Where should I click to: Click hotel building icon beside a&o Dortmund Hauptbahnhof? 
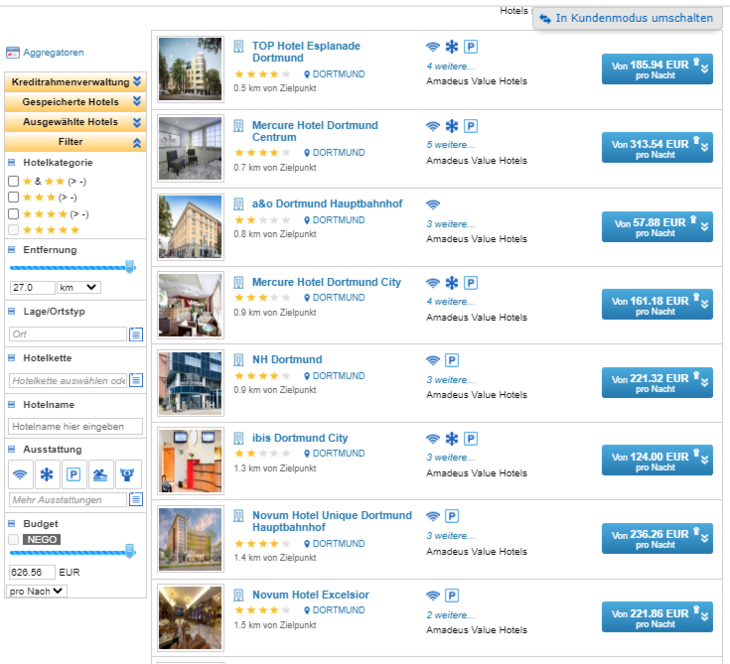(x=238, y=204)
